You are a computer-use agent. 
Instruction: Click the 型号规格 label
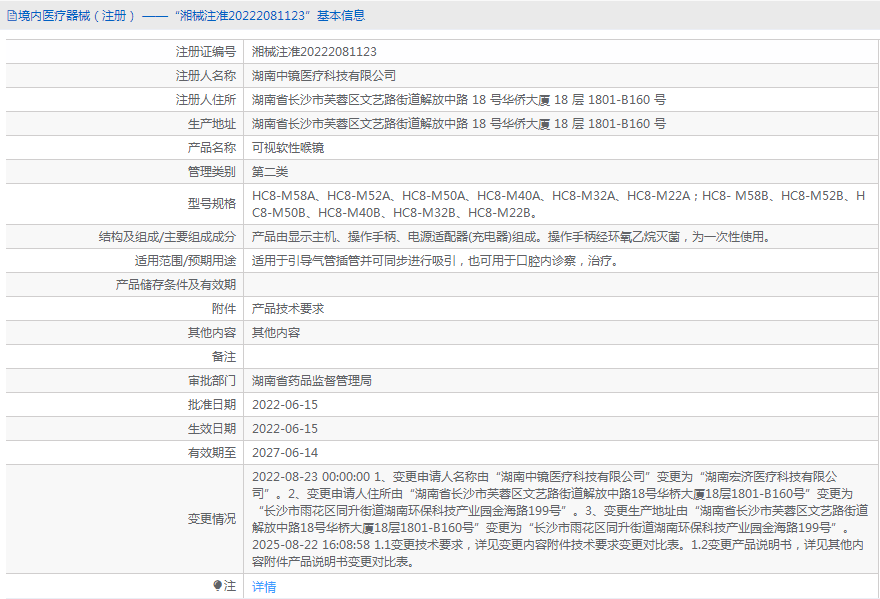click(x=212, y=204)
